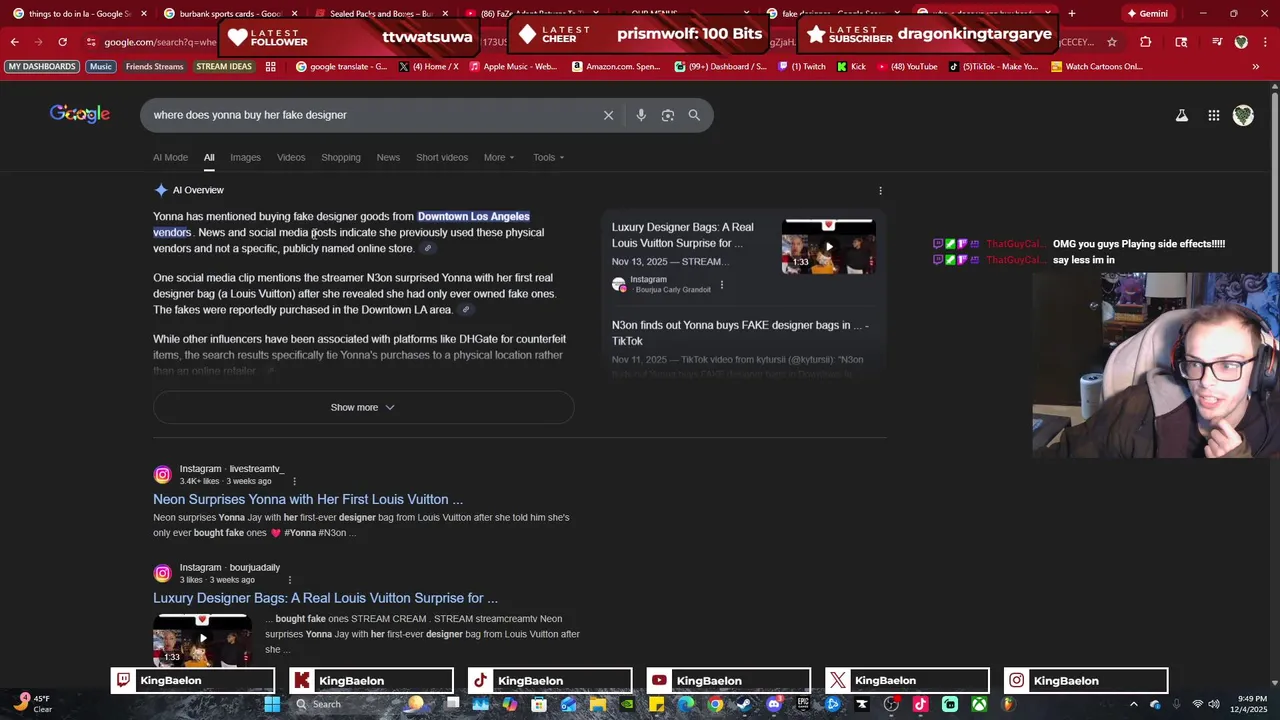The height and width of the screenshot is (720, 1280).
Task: Open TikTok app from the taskbar
Action: (920, 704)
